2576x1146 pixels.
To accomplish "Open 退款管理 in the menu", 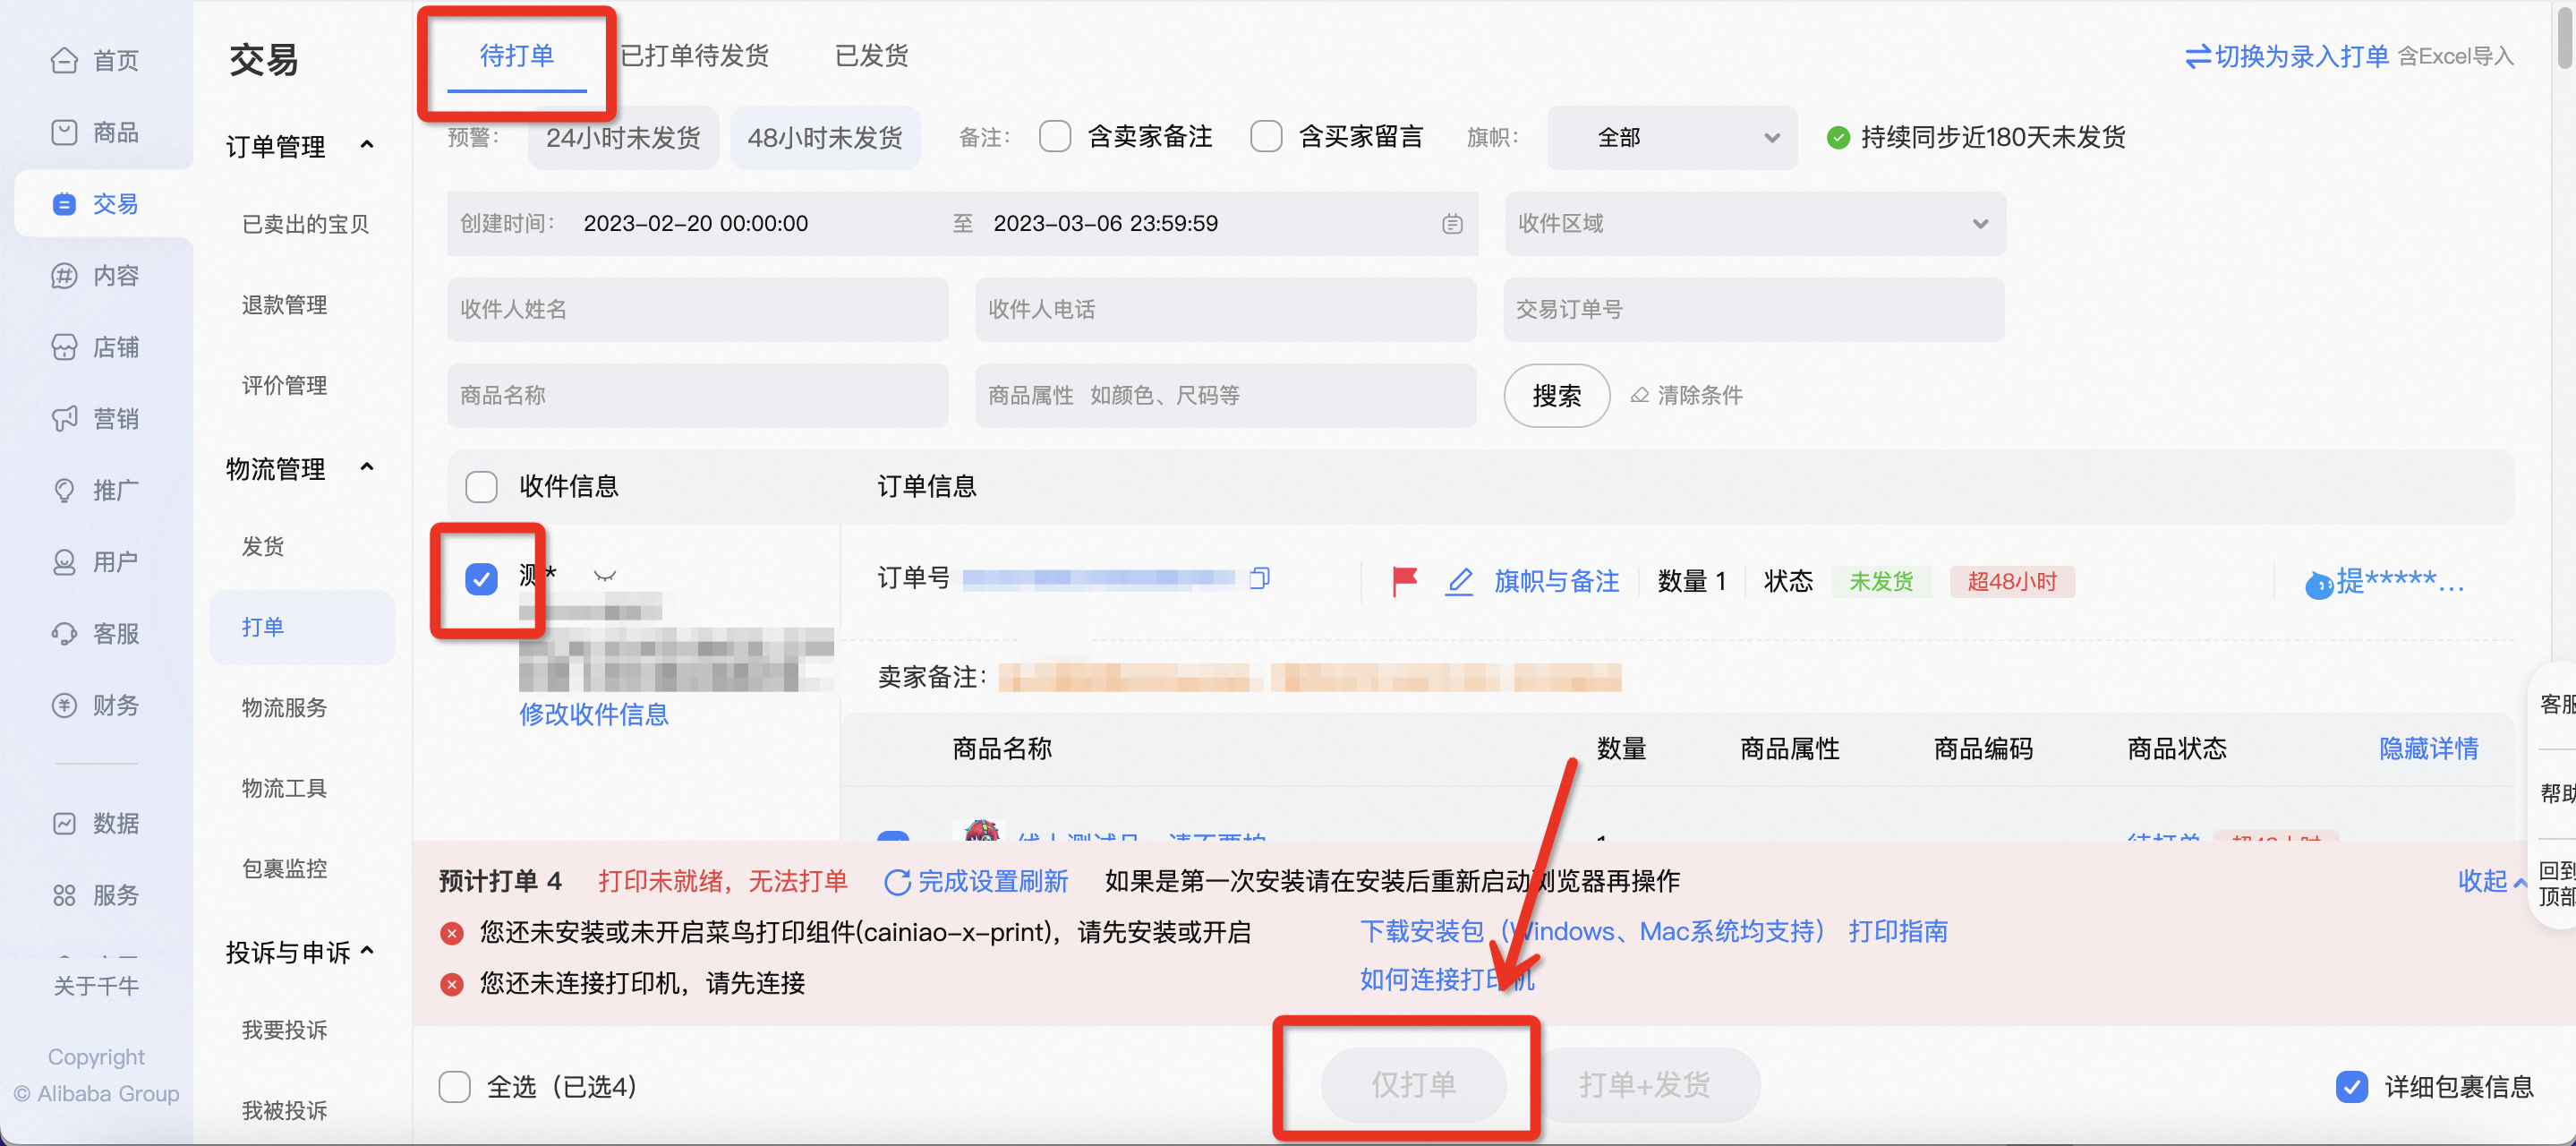I will pyautogui.click(x=285, y=305).
